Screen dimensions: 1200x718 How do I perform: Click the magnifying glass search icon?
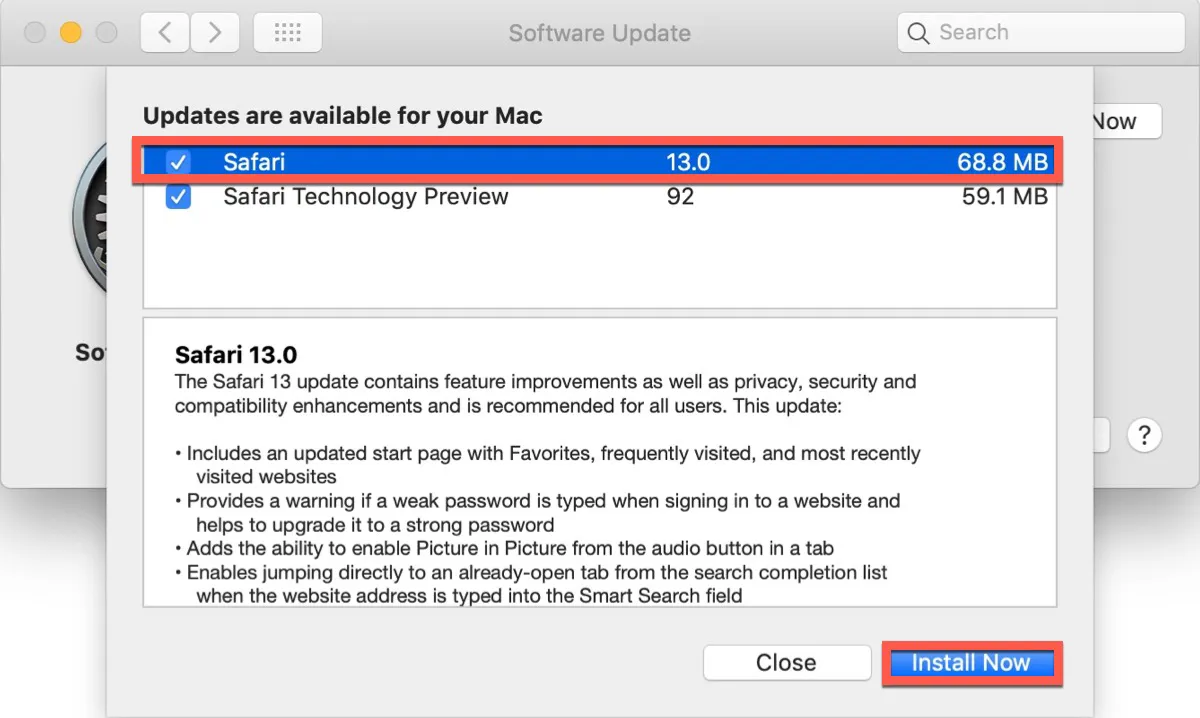[x=918, y=33]
